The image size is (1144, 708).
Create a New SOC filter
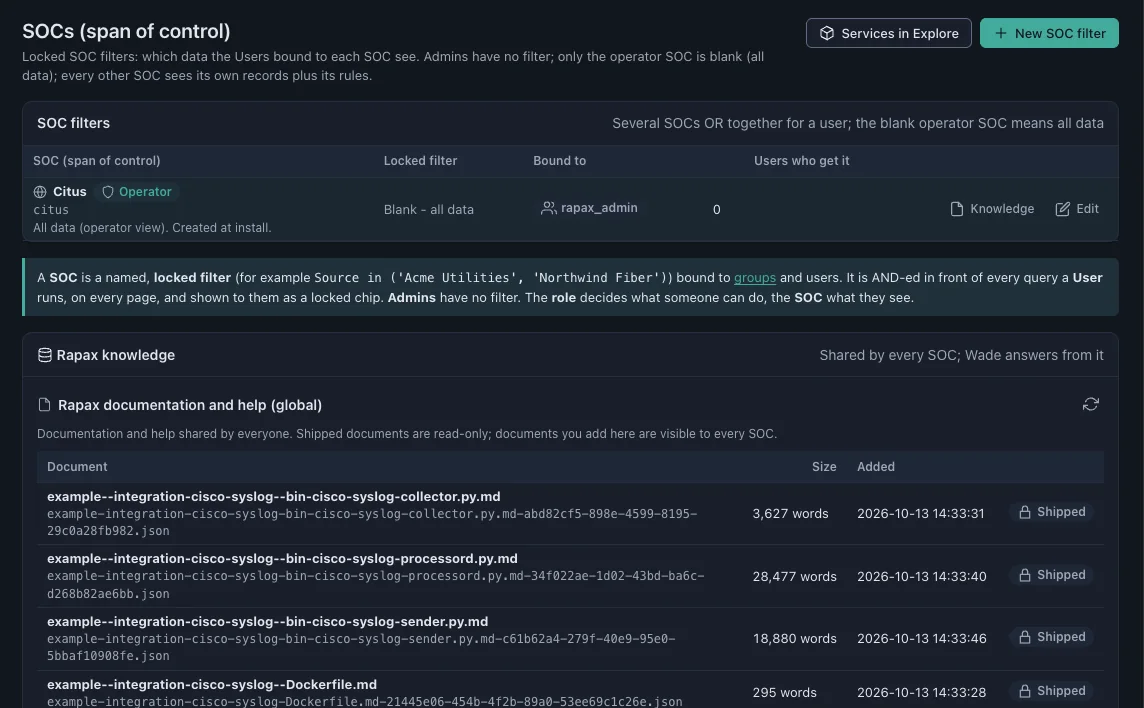tap(1048, 33)
